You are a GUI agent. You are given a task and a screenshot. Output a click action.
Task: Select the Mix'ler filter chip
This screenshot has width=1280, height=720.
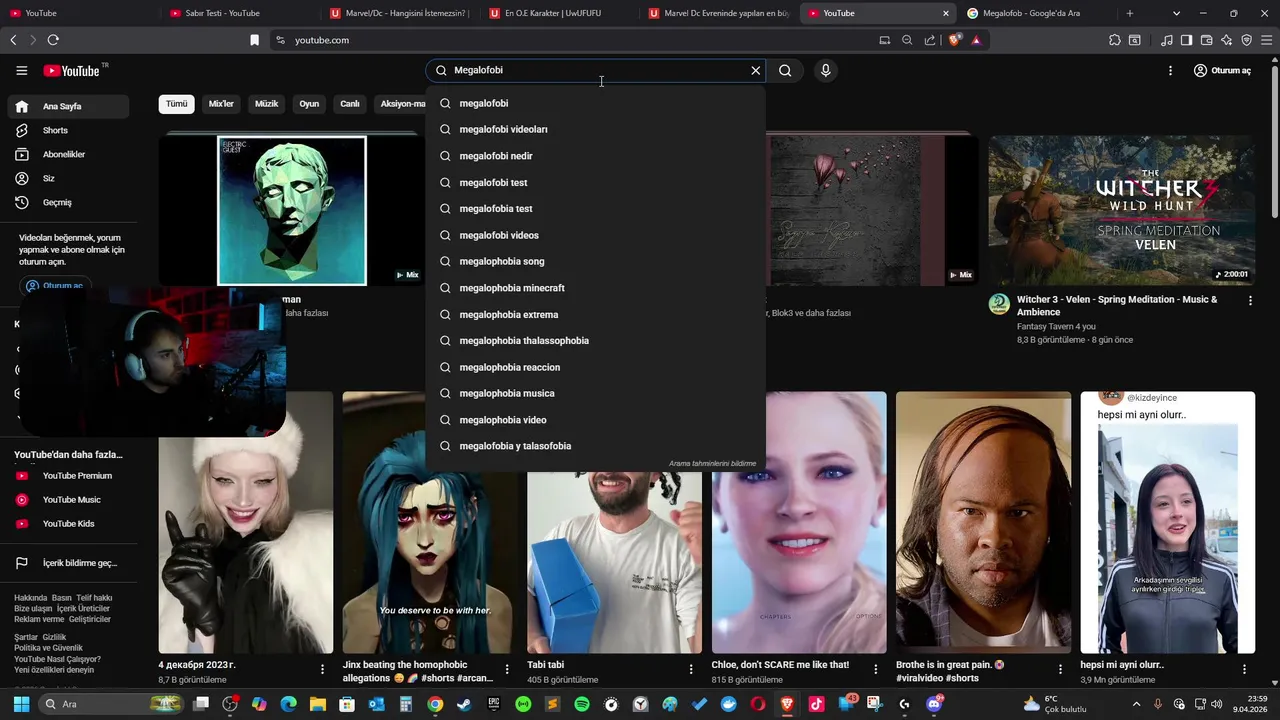tap(221, 104)
